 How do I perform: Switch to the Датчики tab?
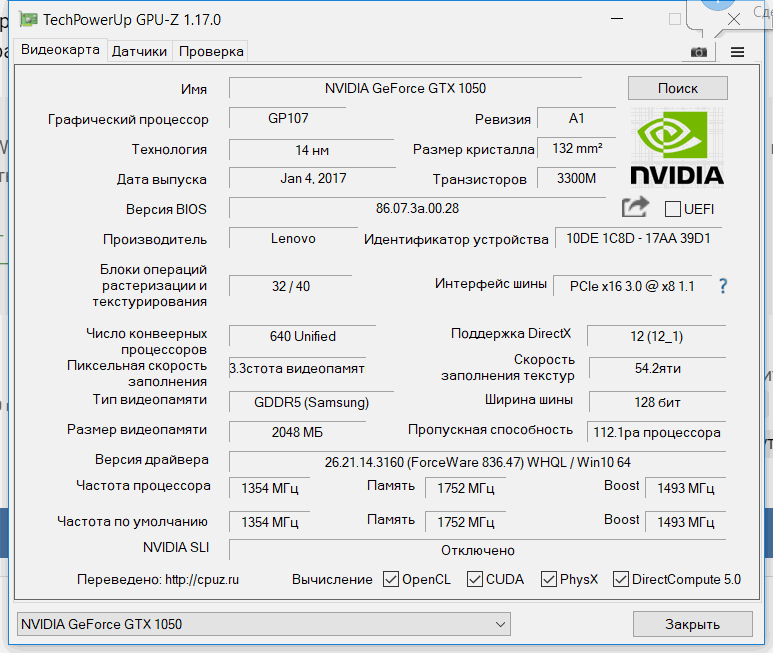tap(140, 51)
